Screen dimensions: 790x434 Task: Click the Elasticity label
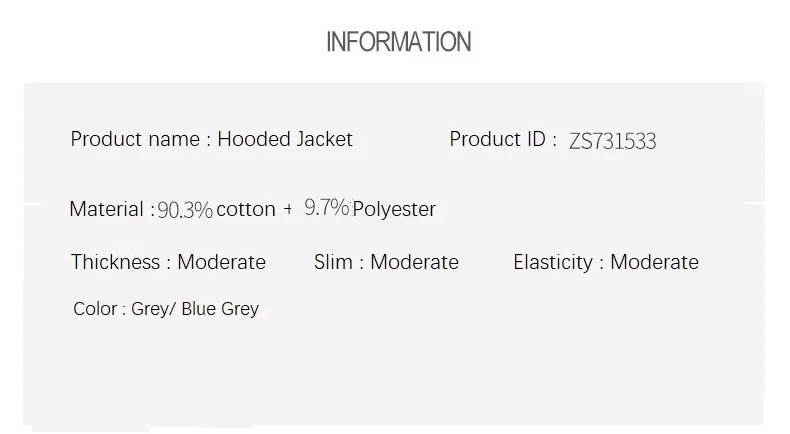553,262
